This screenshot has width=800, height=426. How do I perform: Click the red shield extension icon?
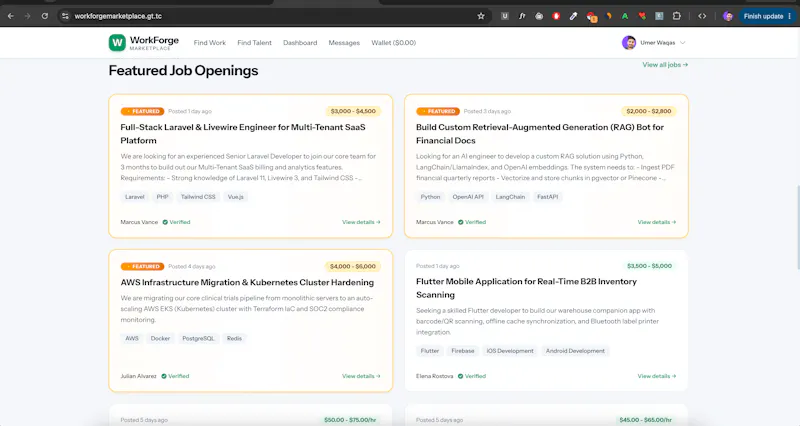click(x=556, y=16)
